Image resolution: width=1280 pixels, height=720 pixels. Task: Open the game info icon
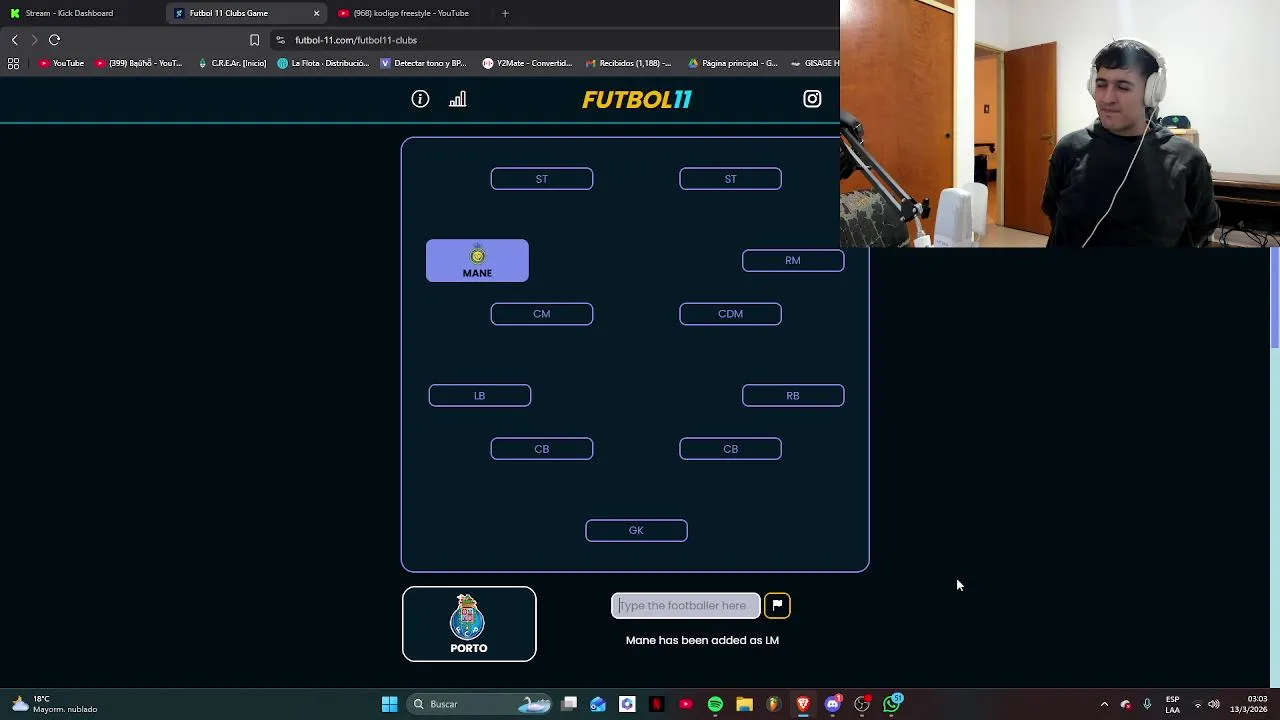(x=420, y=99)
